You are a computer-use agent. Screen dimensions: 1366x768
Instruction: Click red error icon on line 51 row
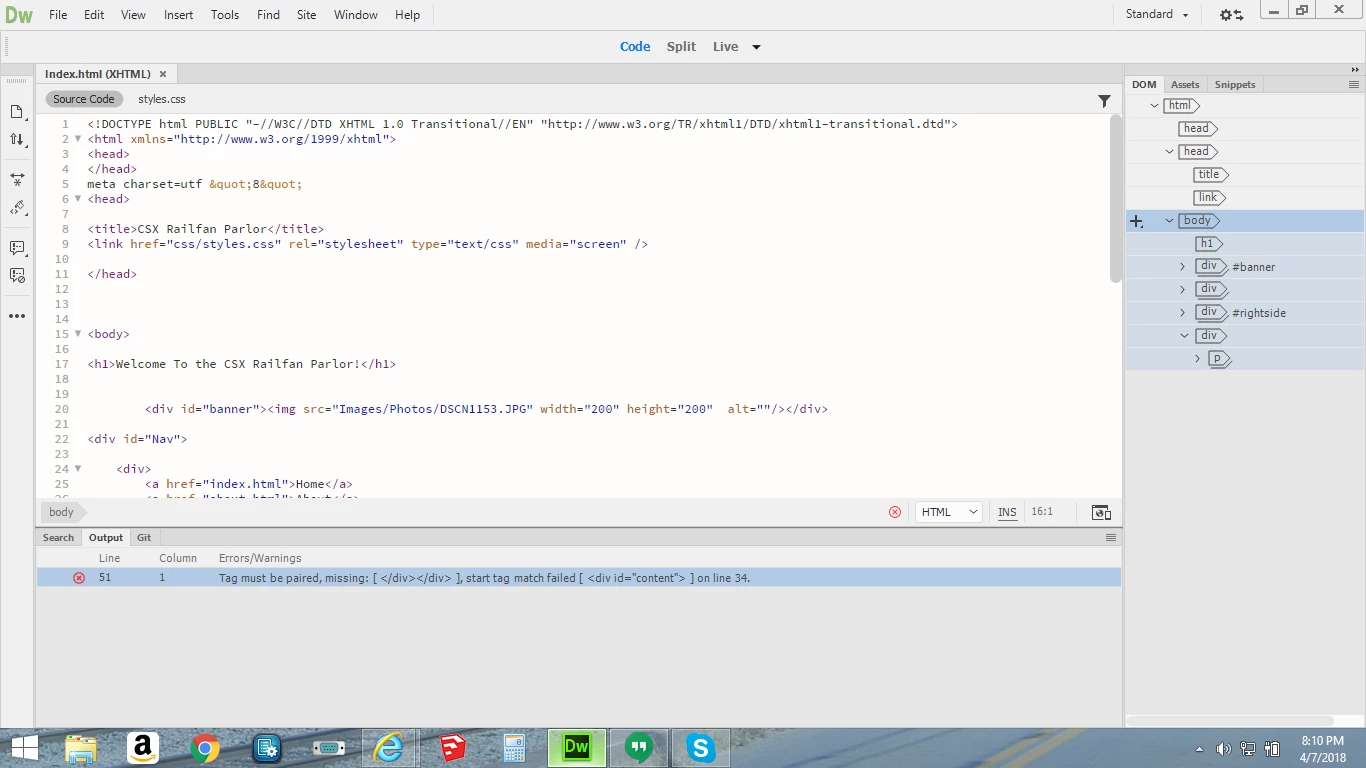coord(79,578)
